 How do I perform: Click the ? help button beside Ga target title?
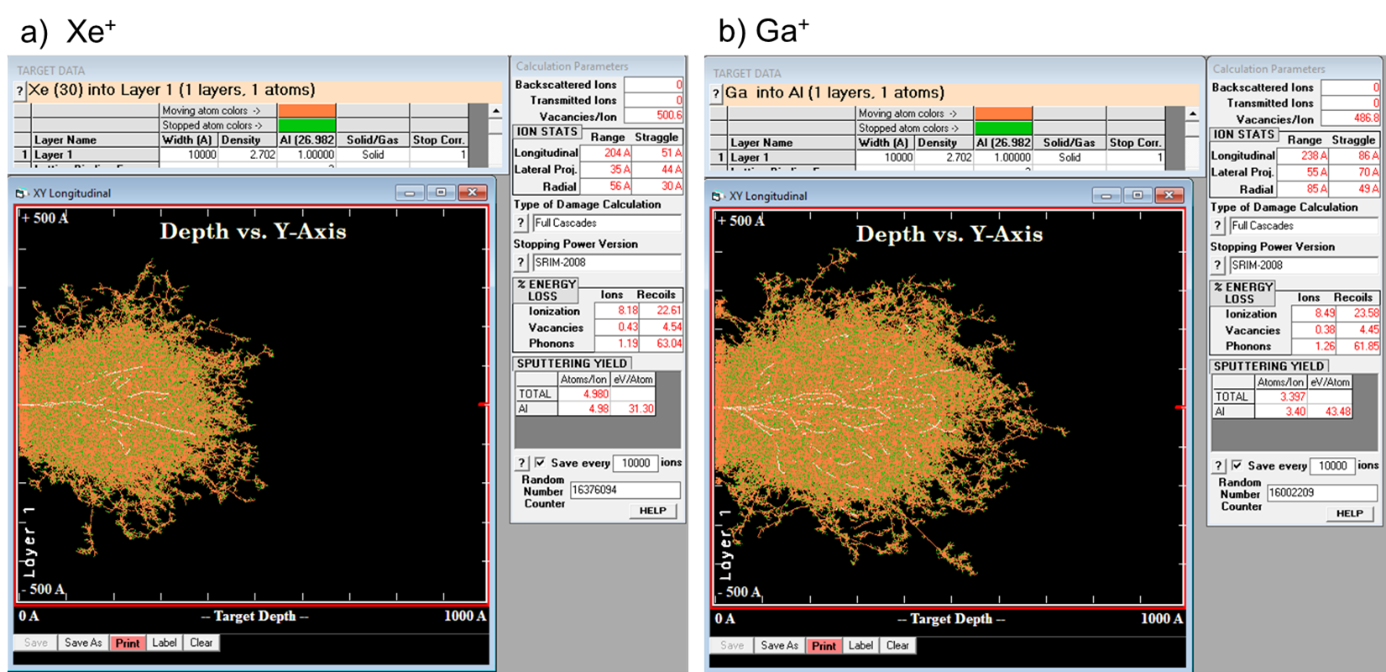coord(715,94)
